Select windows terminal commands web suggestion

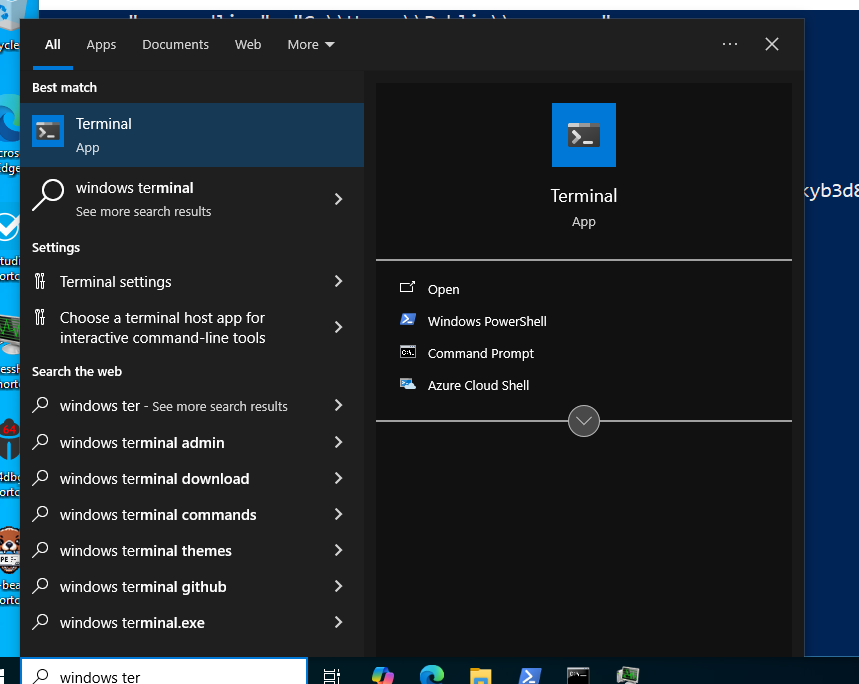tap(192, 514)
